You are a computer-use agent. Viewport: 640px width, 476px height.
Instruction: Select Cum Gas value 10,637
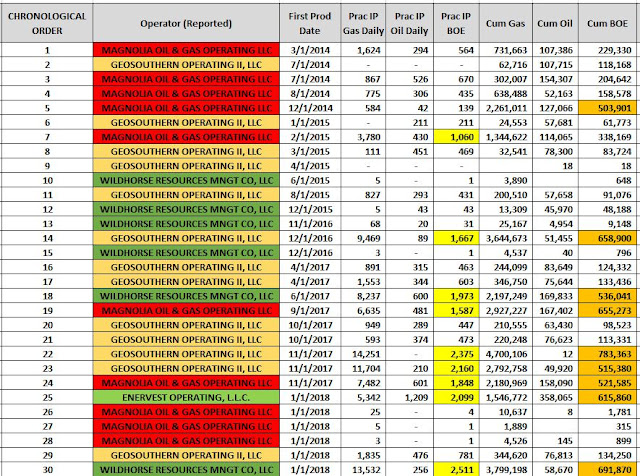point(505,412)
